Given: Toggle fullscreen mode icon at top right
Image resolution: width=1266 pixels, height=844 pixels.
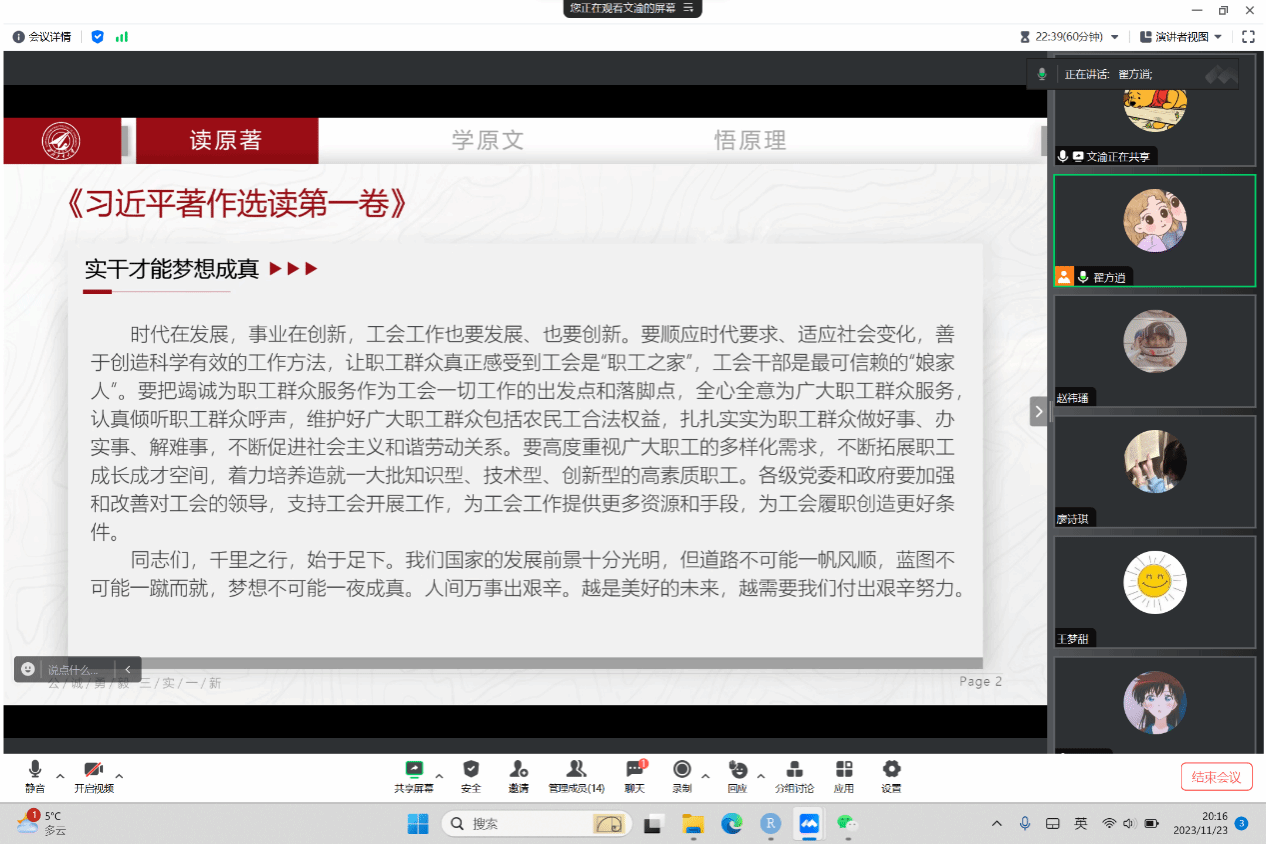Looking at the screenshot, I should tap(1247, 37).
